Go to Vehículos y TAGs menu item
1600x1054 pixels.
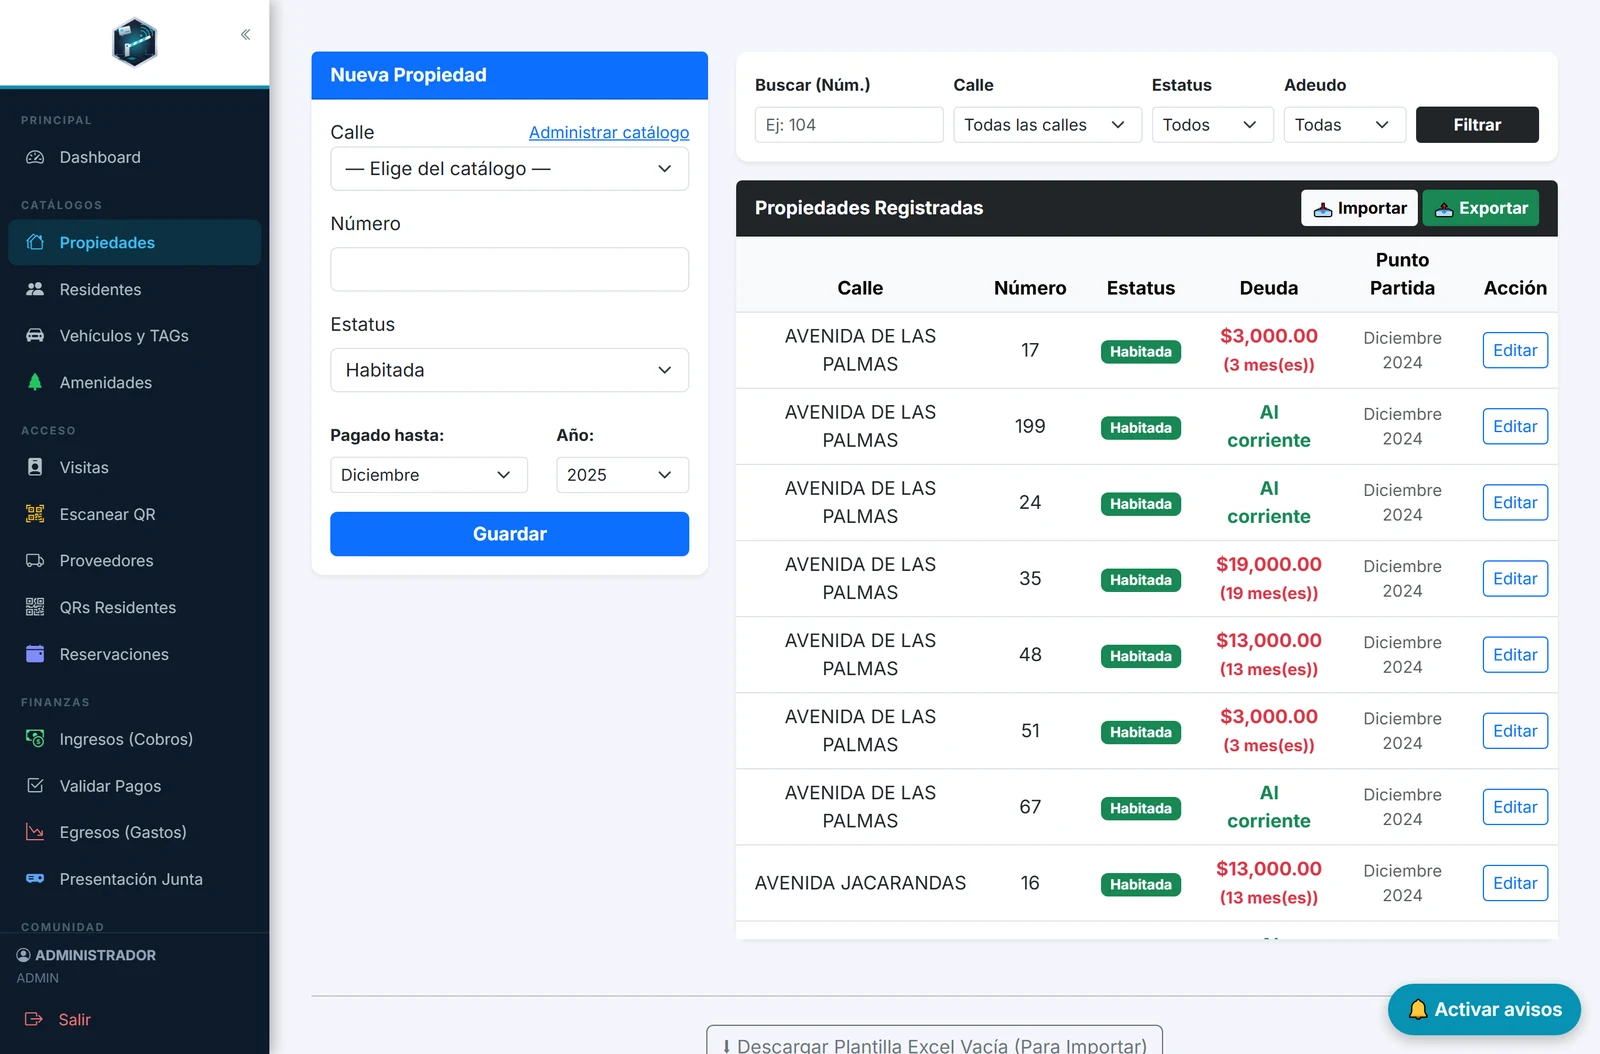click(135, 335)
